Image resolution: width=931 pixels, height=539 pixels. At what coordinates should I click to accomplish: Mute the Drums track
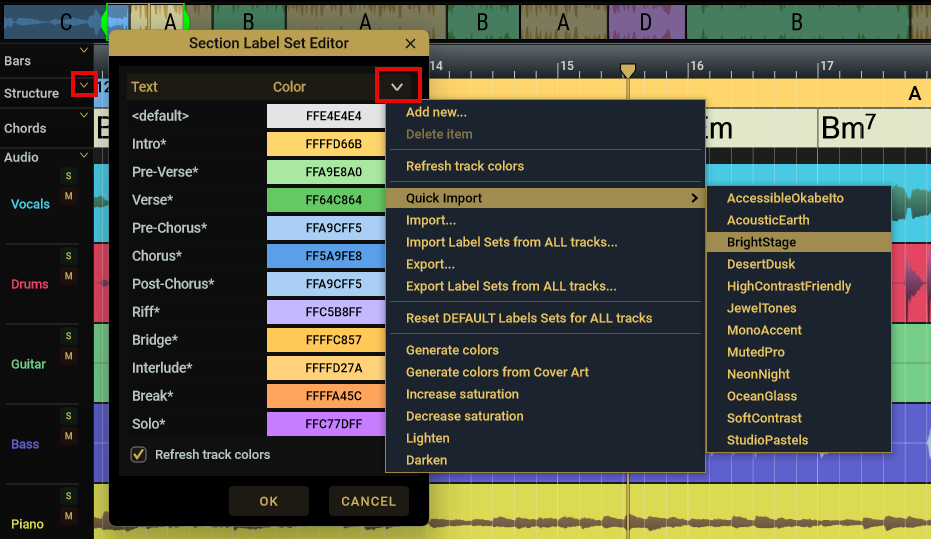coord(68,276)
